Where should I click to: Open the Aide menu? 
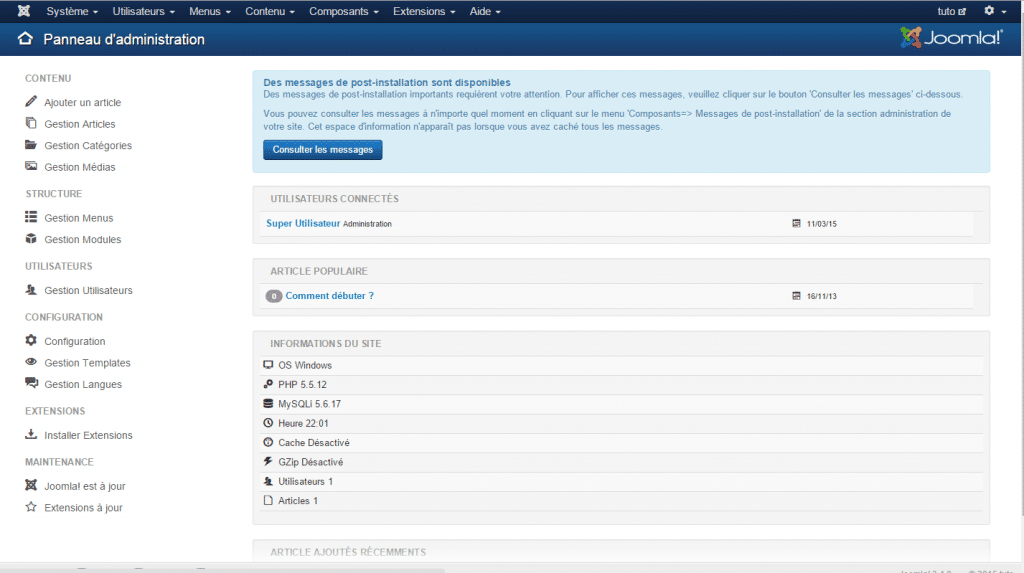point(485,12)
